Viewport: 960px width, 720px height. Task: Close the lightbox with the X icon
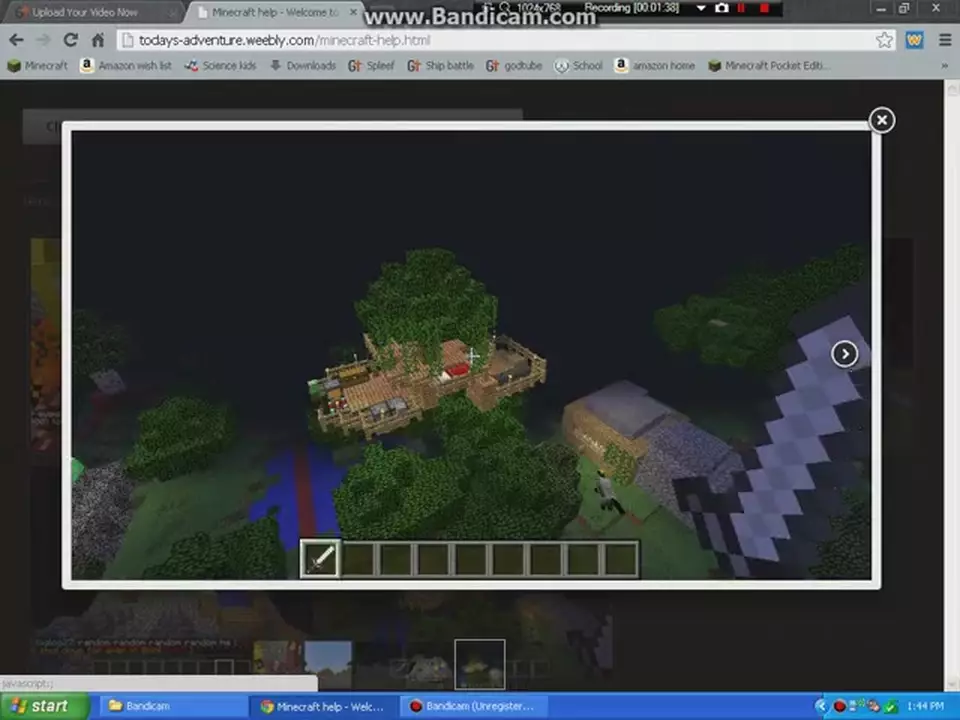(882, 120)
